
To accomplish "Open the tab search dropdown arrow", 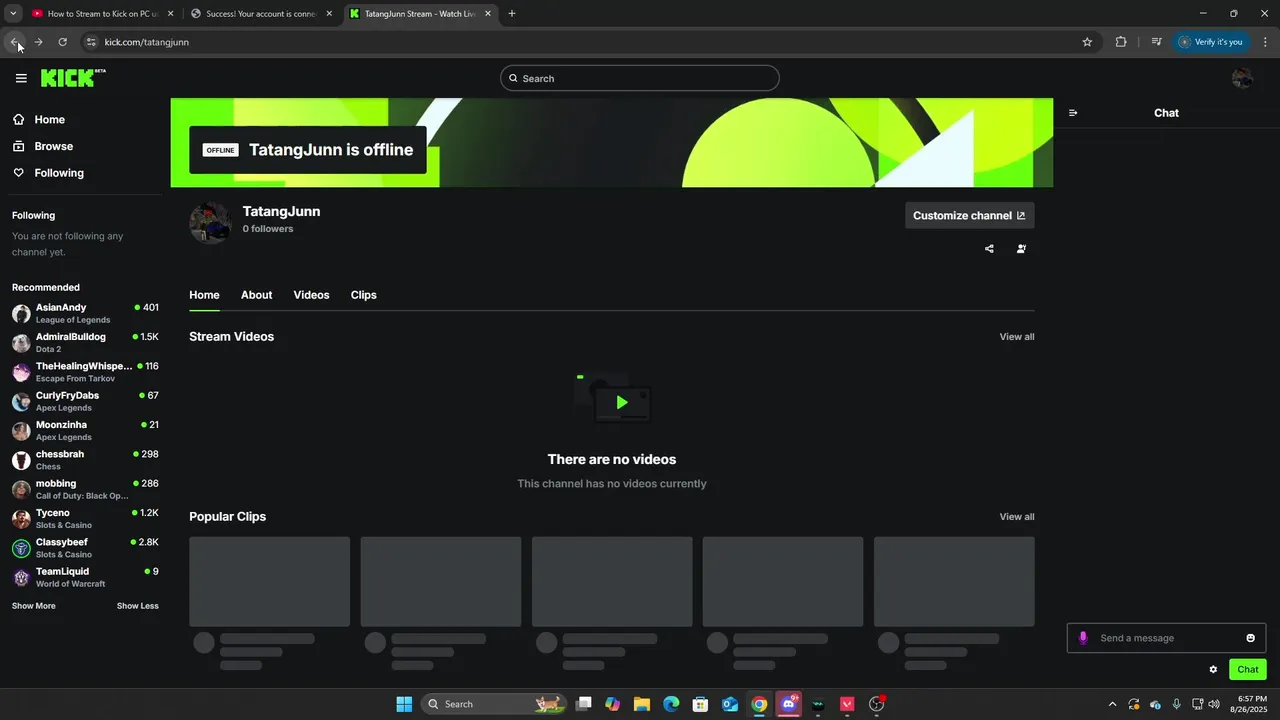I will point(13,14).
